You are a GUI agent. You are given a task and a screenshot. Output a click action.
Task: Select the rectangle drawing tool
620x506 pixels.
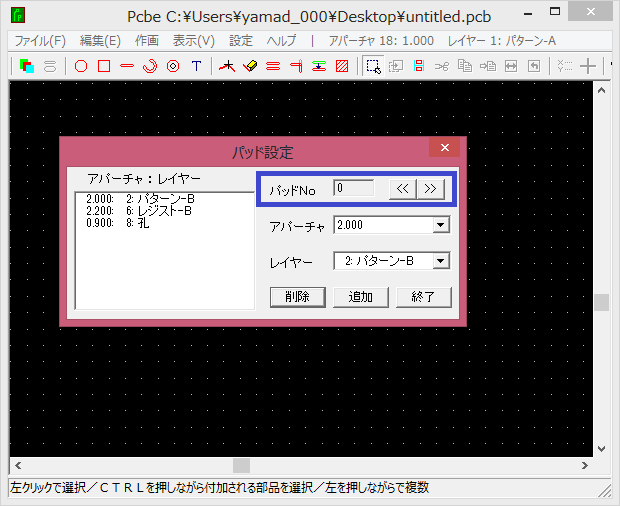pos(104,67)
